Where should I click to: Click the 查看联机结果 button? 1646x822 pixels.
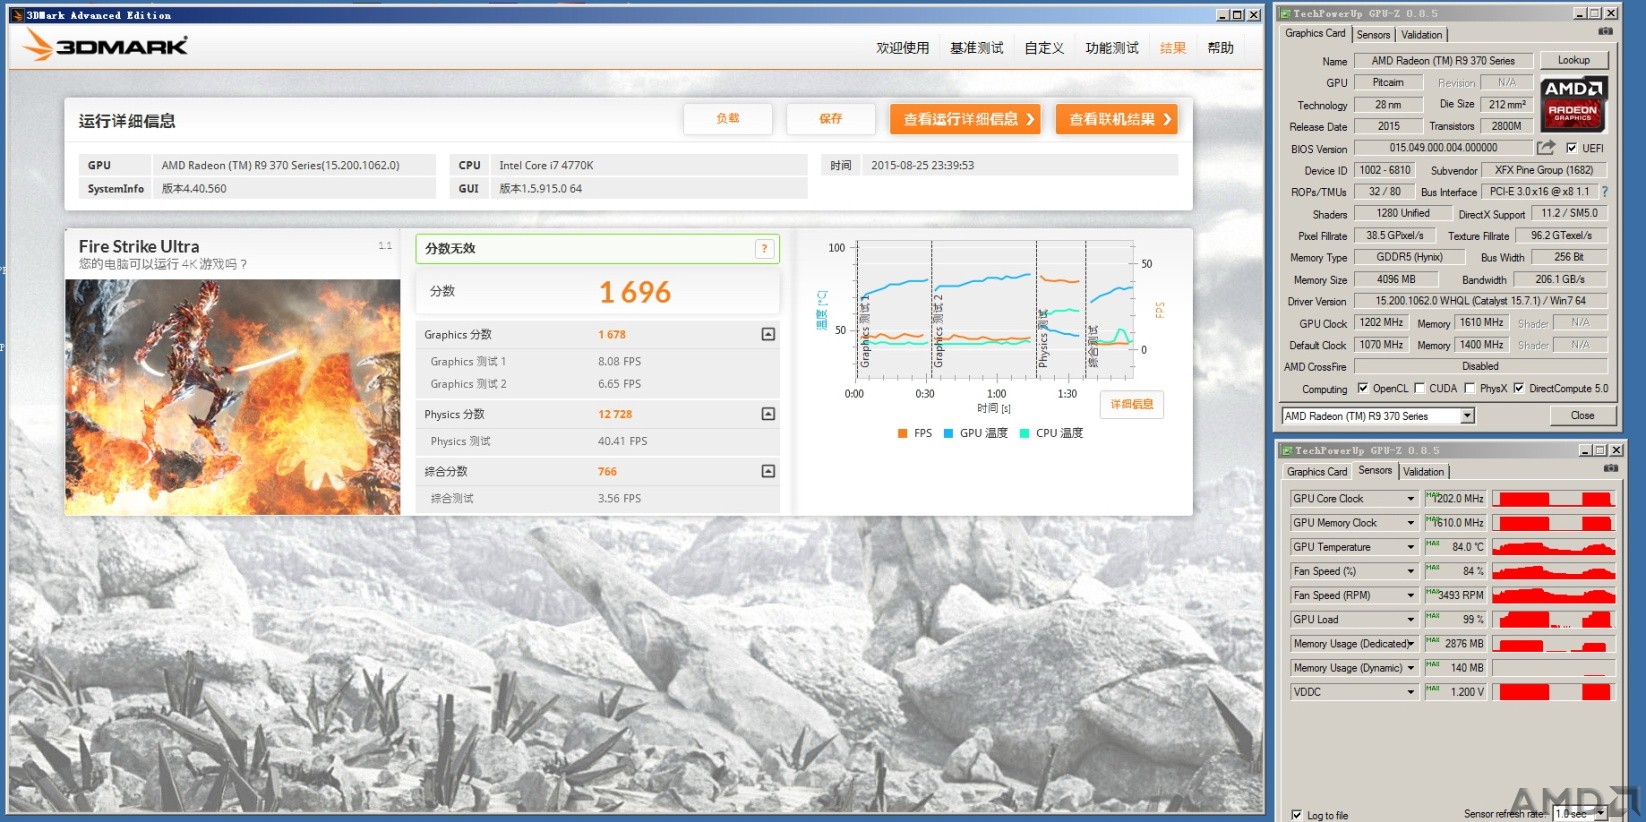[1117, 119]
